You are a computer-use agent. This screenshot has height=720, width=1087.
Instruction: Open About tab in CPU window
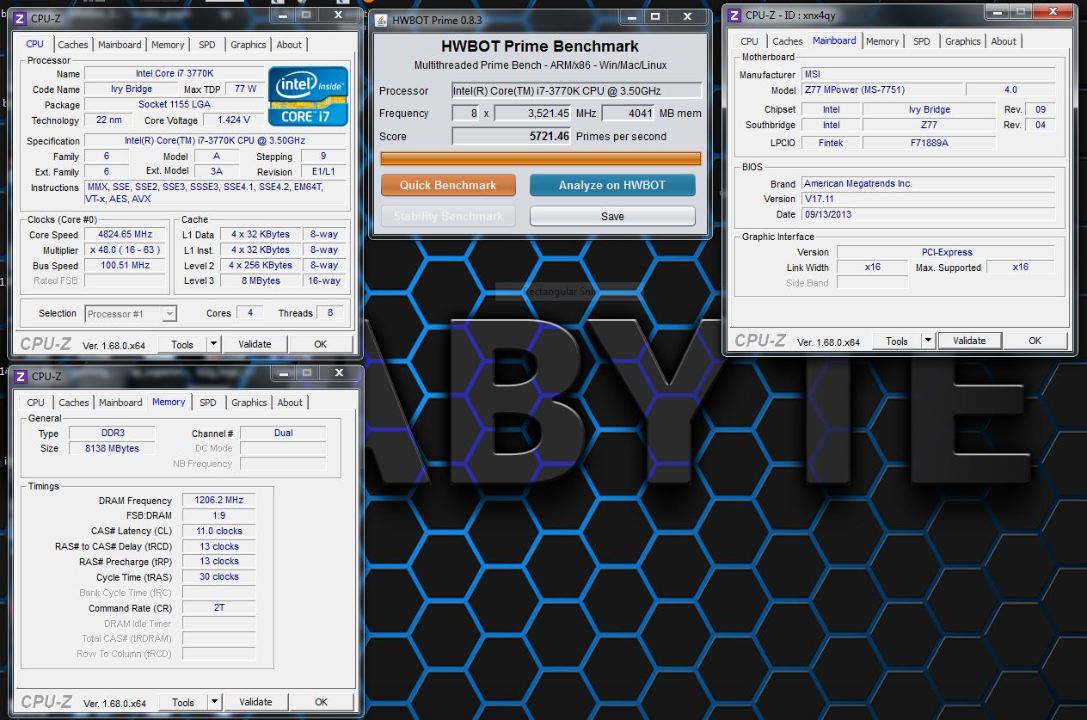pyautogui.click(x=289, y=44)
